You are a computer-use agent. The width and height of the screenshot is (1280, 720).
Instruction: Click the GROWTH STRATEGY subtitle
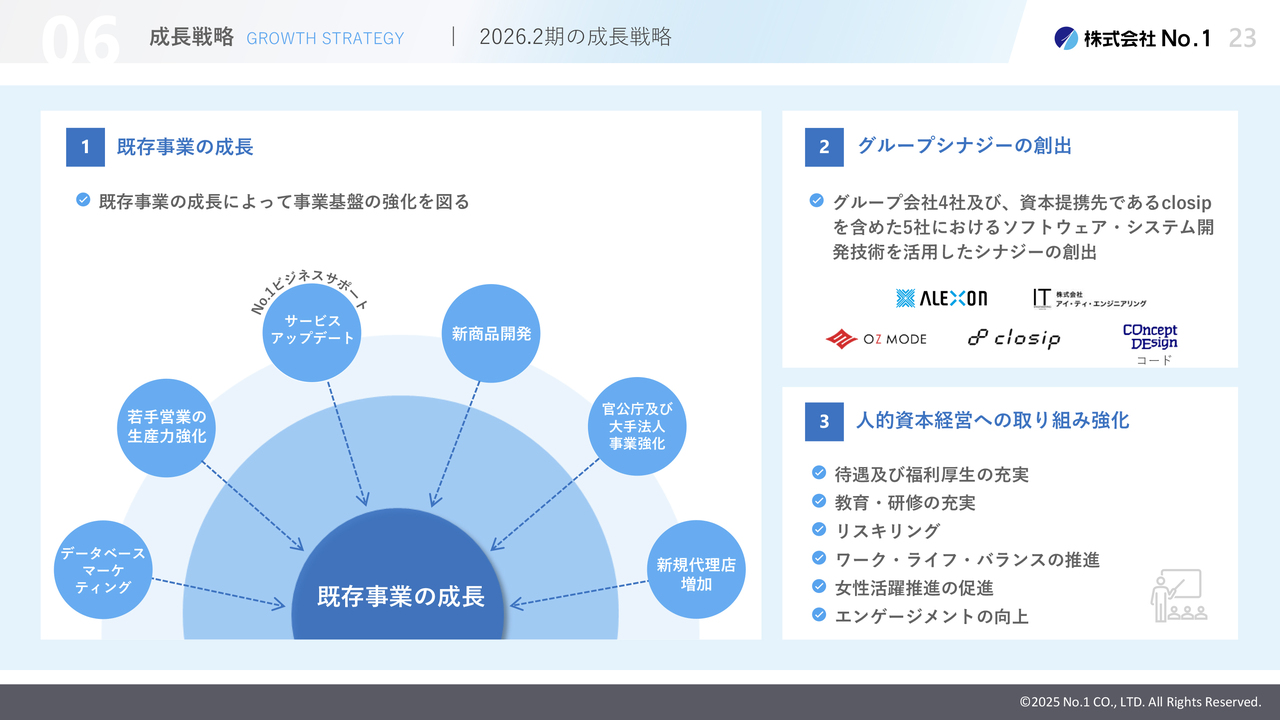point(325,39)
